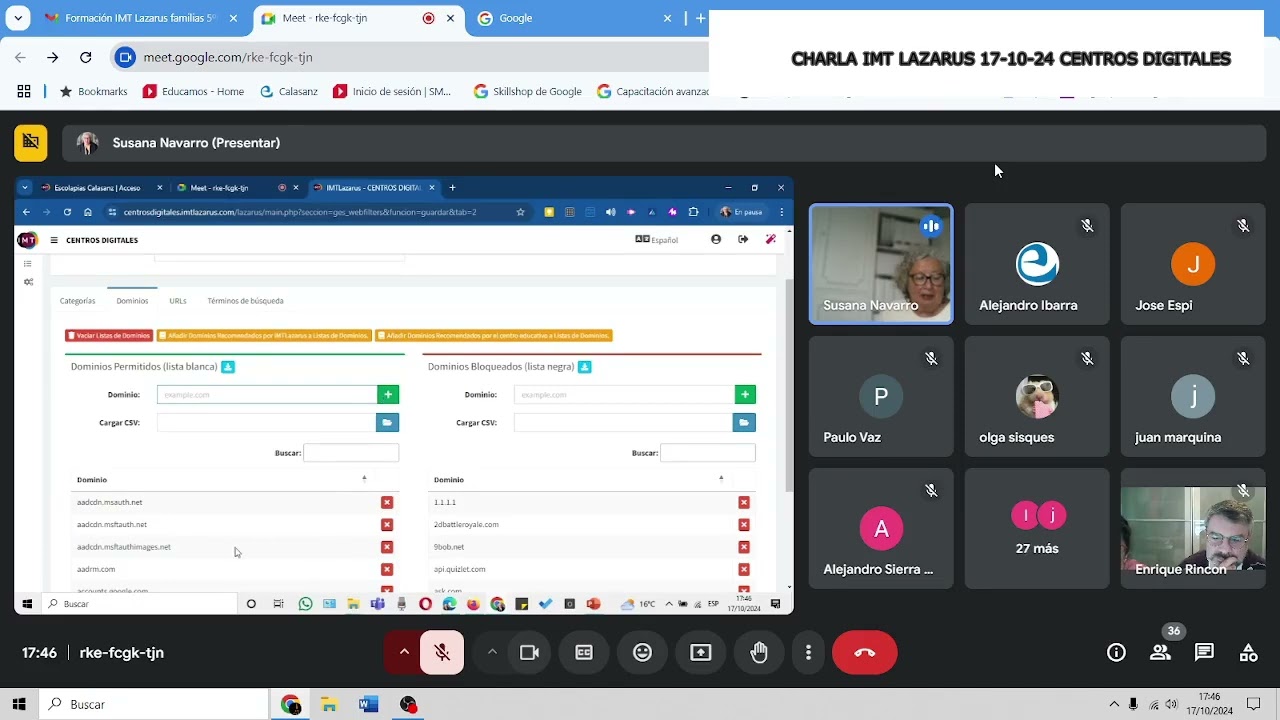
Task: Leave call with red hang-up button
Action: tap(865, 653)
